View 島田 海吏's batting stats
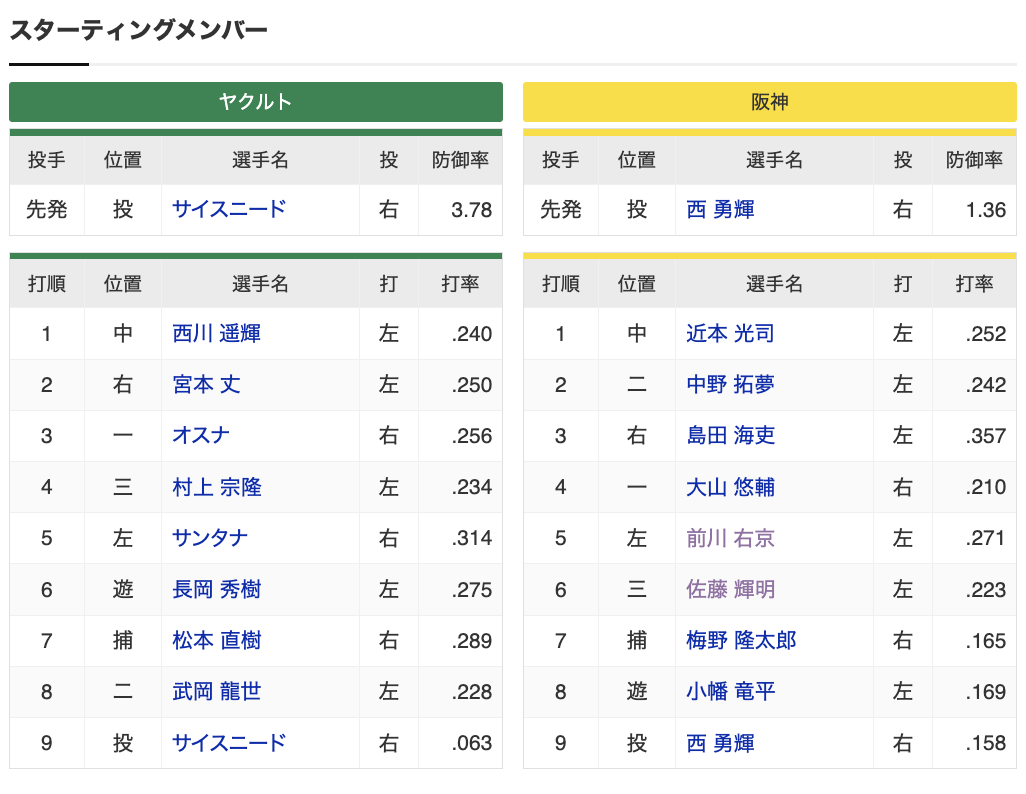 click(x=728, y=436)
